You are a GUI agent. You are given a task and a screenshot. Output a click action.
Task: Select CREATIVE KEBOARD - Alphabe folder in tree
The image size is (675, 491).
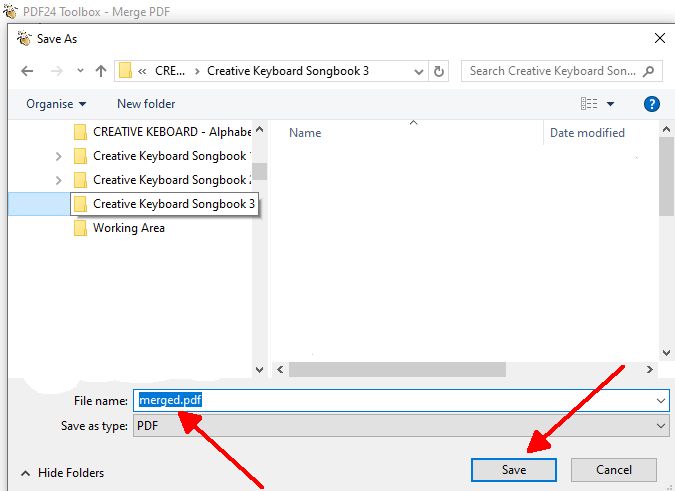(170, 132)
